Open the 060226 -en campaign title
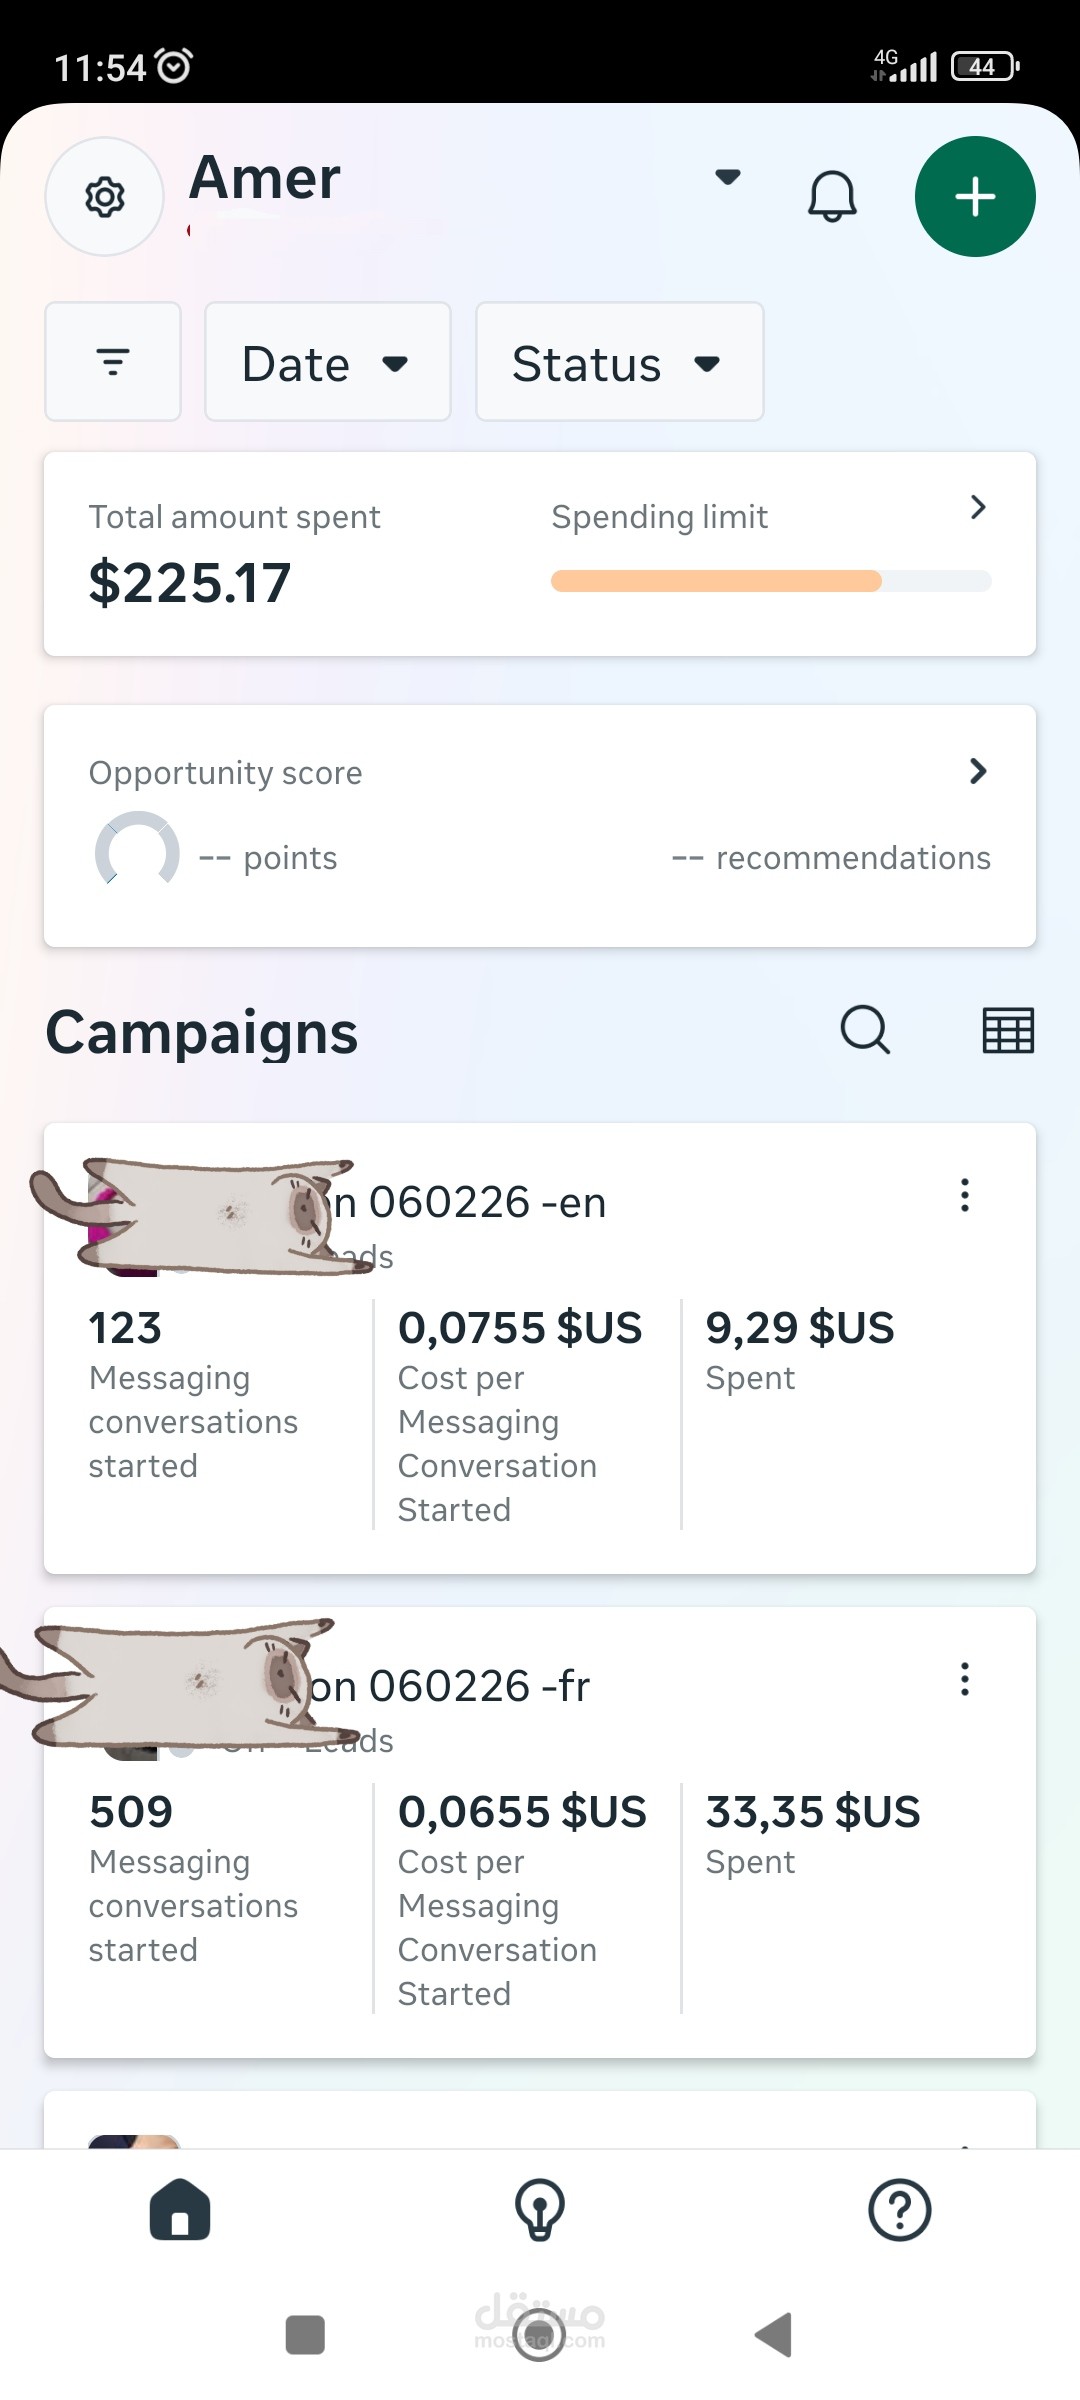 coord(468,1203)
